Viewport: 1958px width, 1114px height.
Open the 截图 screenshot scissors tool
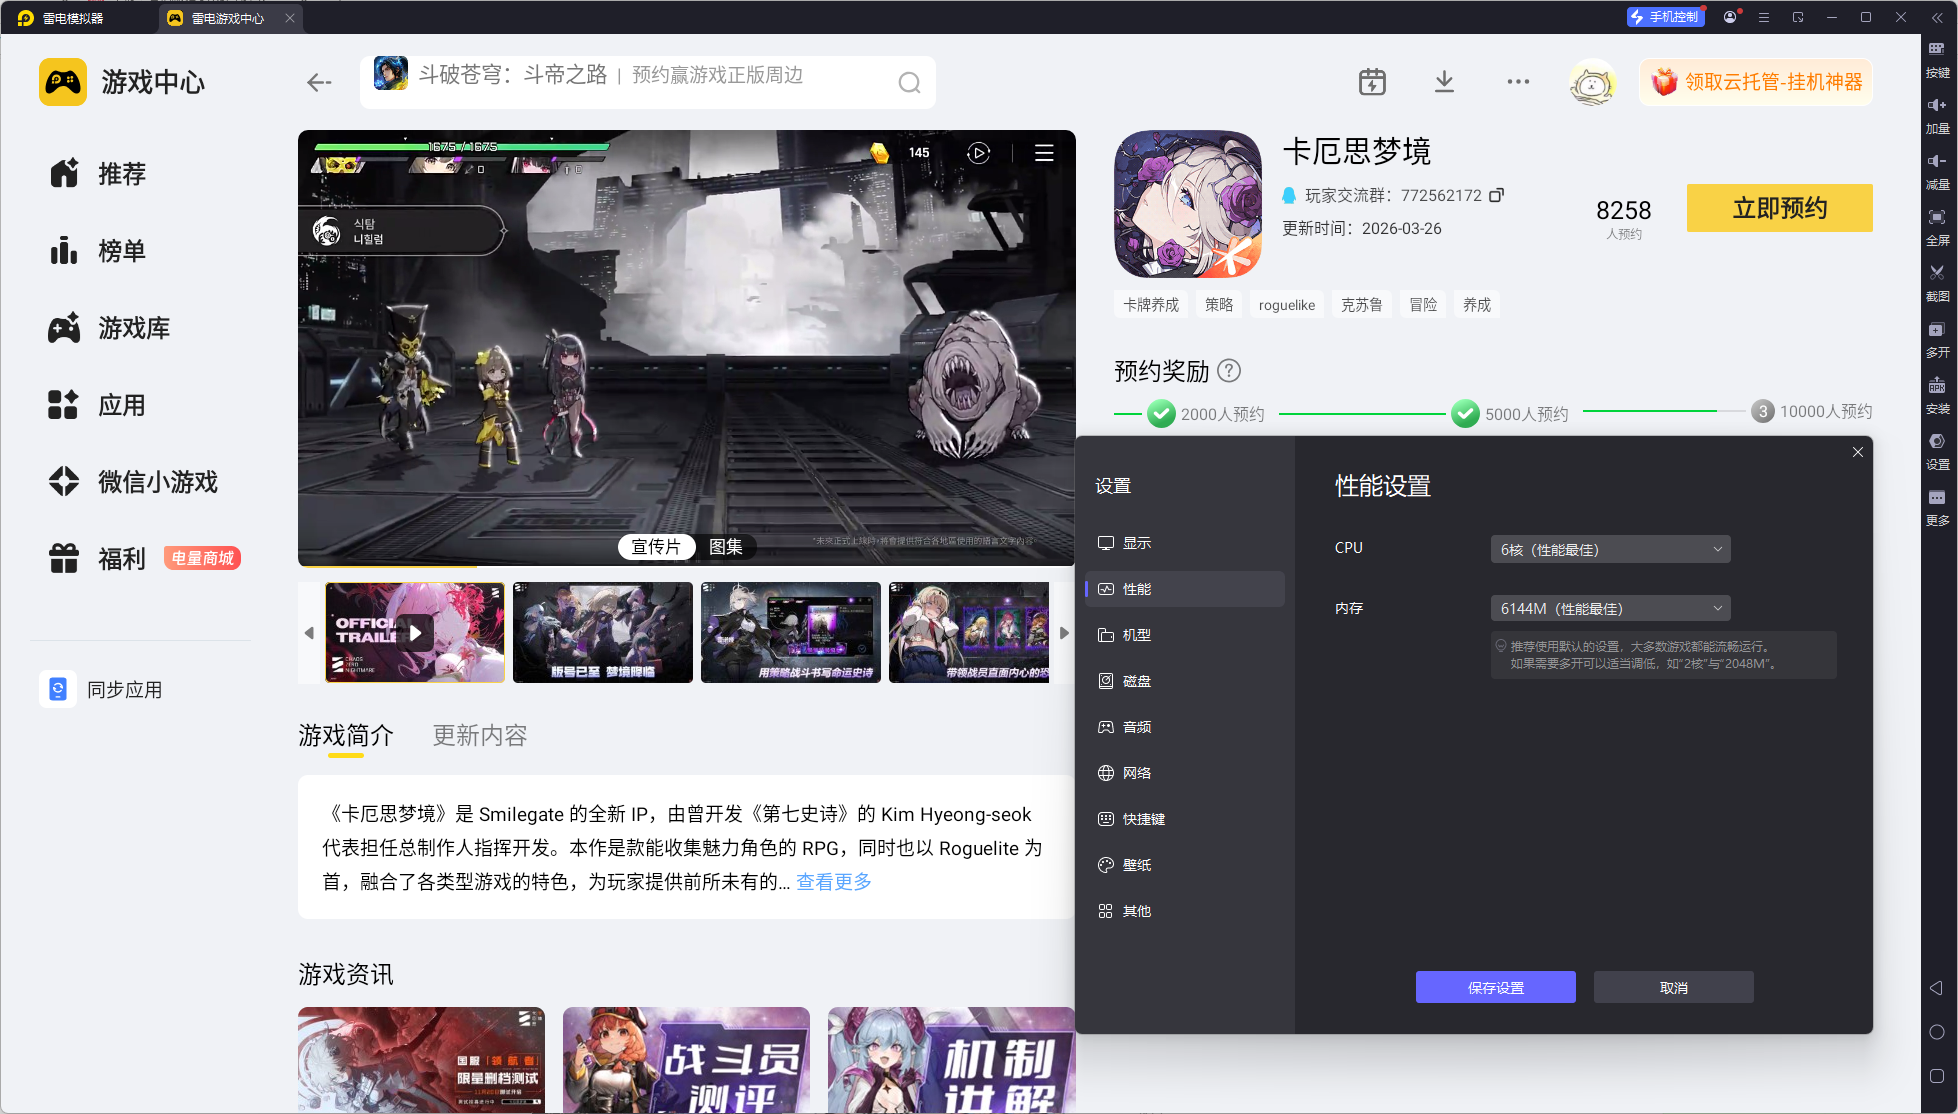coord(1937,280)
